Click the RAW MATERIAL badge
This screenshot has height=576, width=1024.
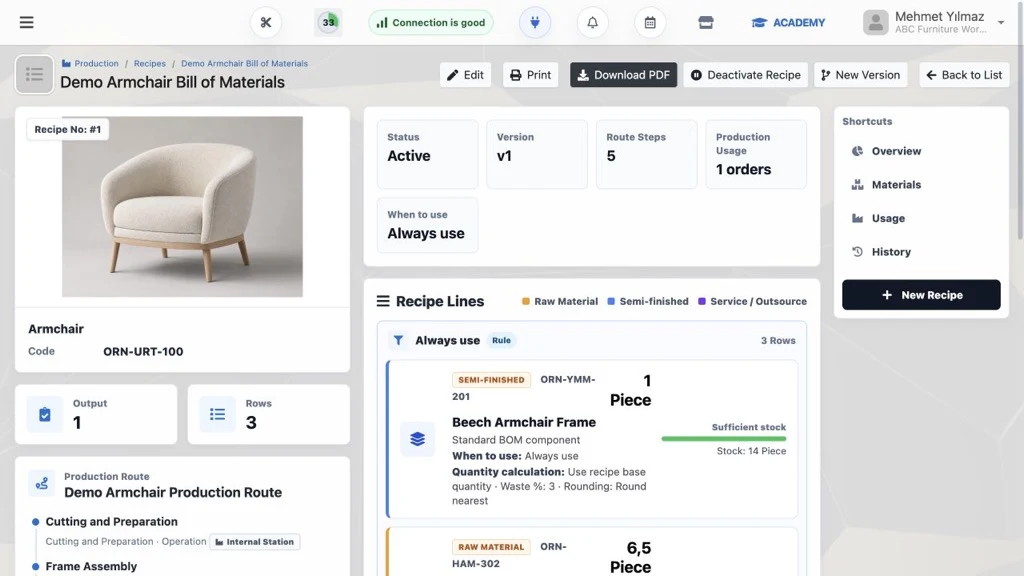(x=491, y=547)
